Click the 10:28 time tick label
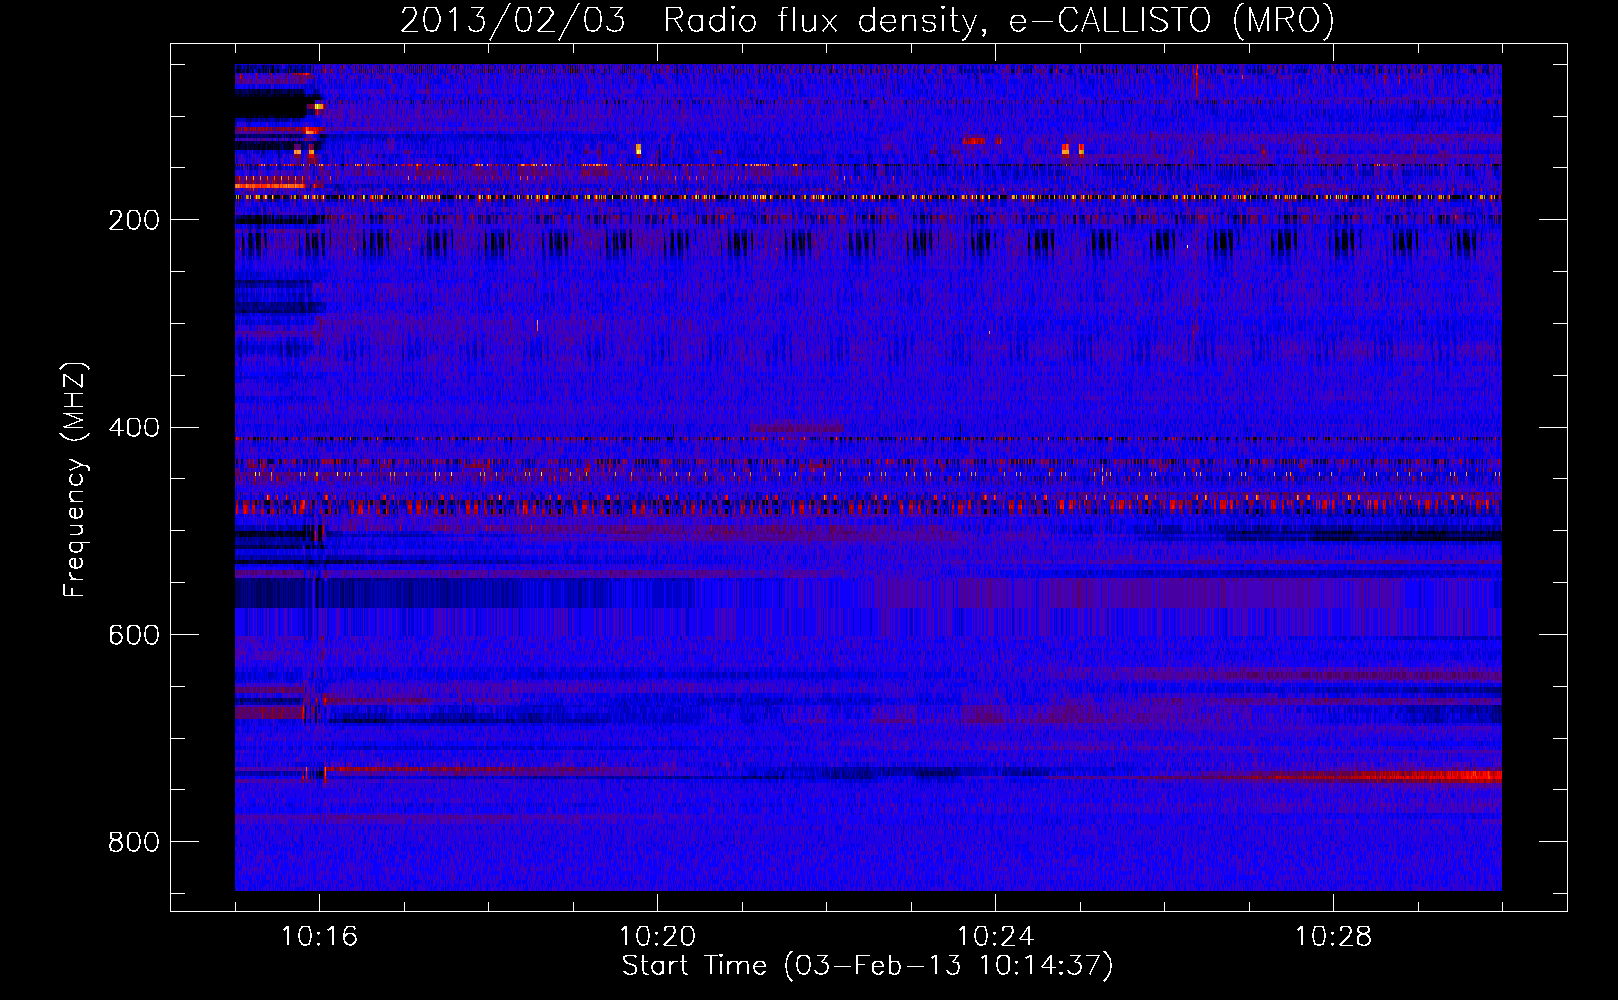This screenshot has width=1618, height=1000. (1333, 937)
